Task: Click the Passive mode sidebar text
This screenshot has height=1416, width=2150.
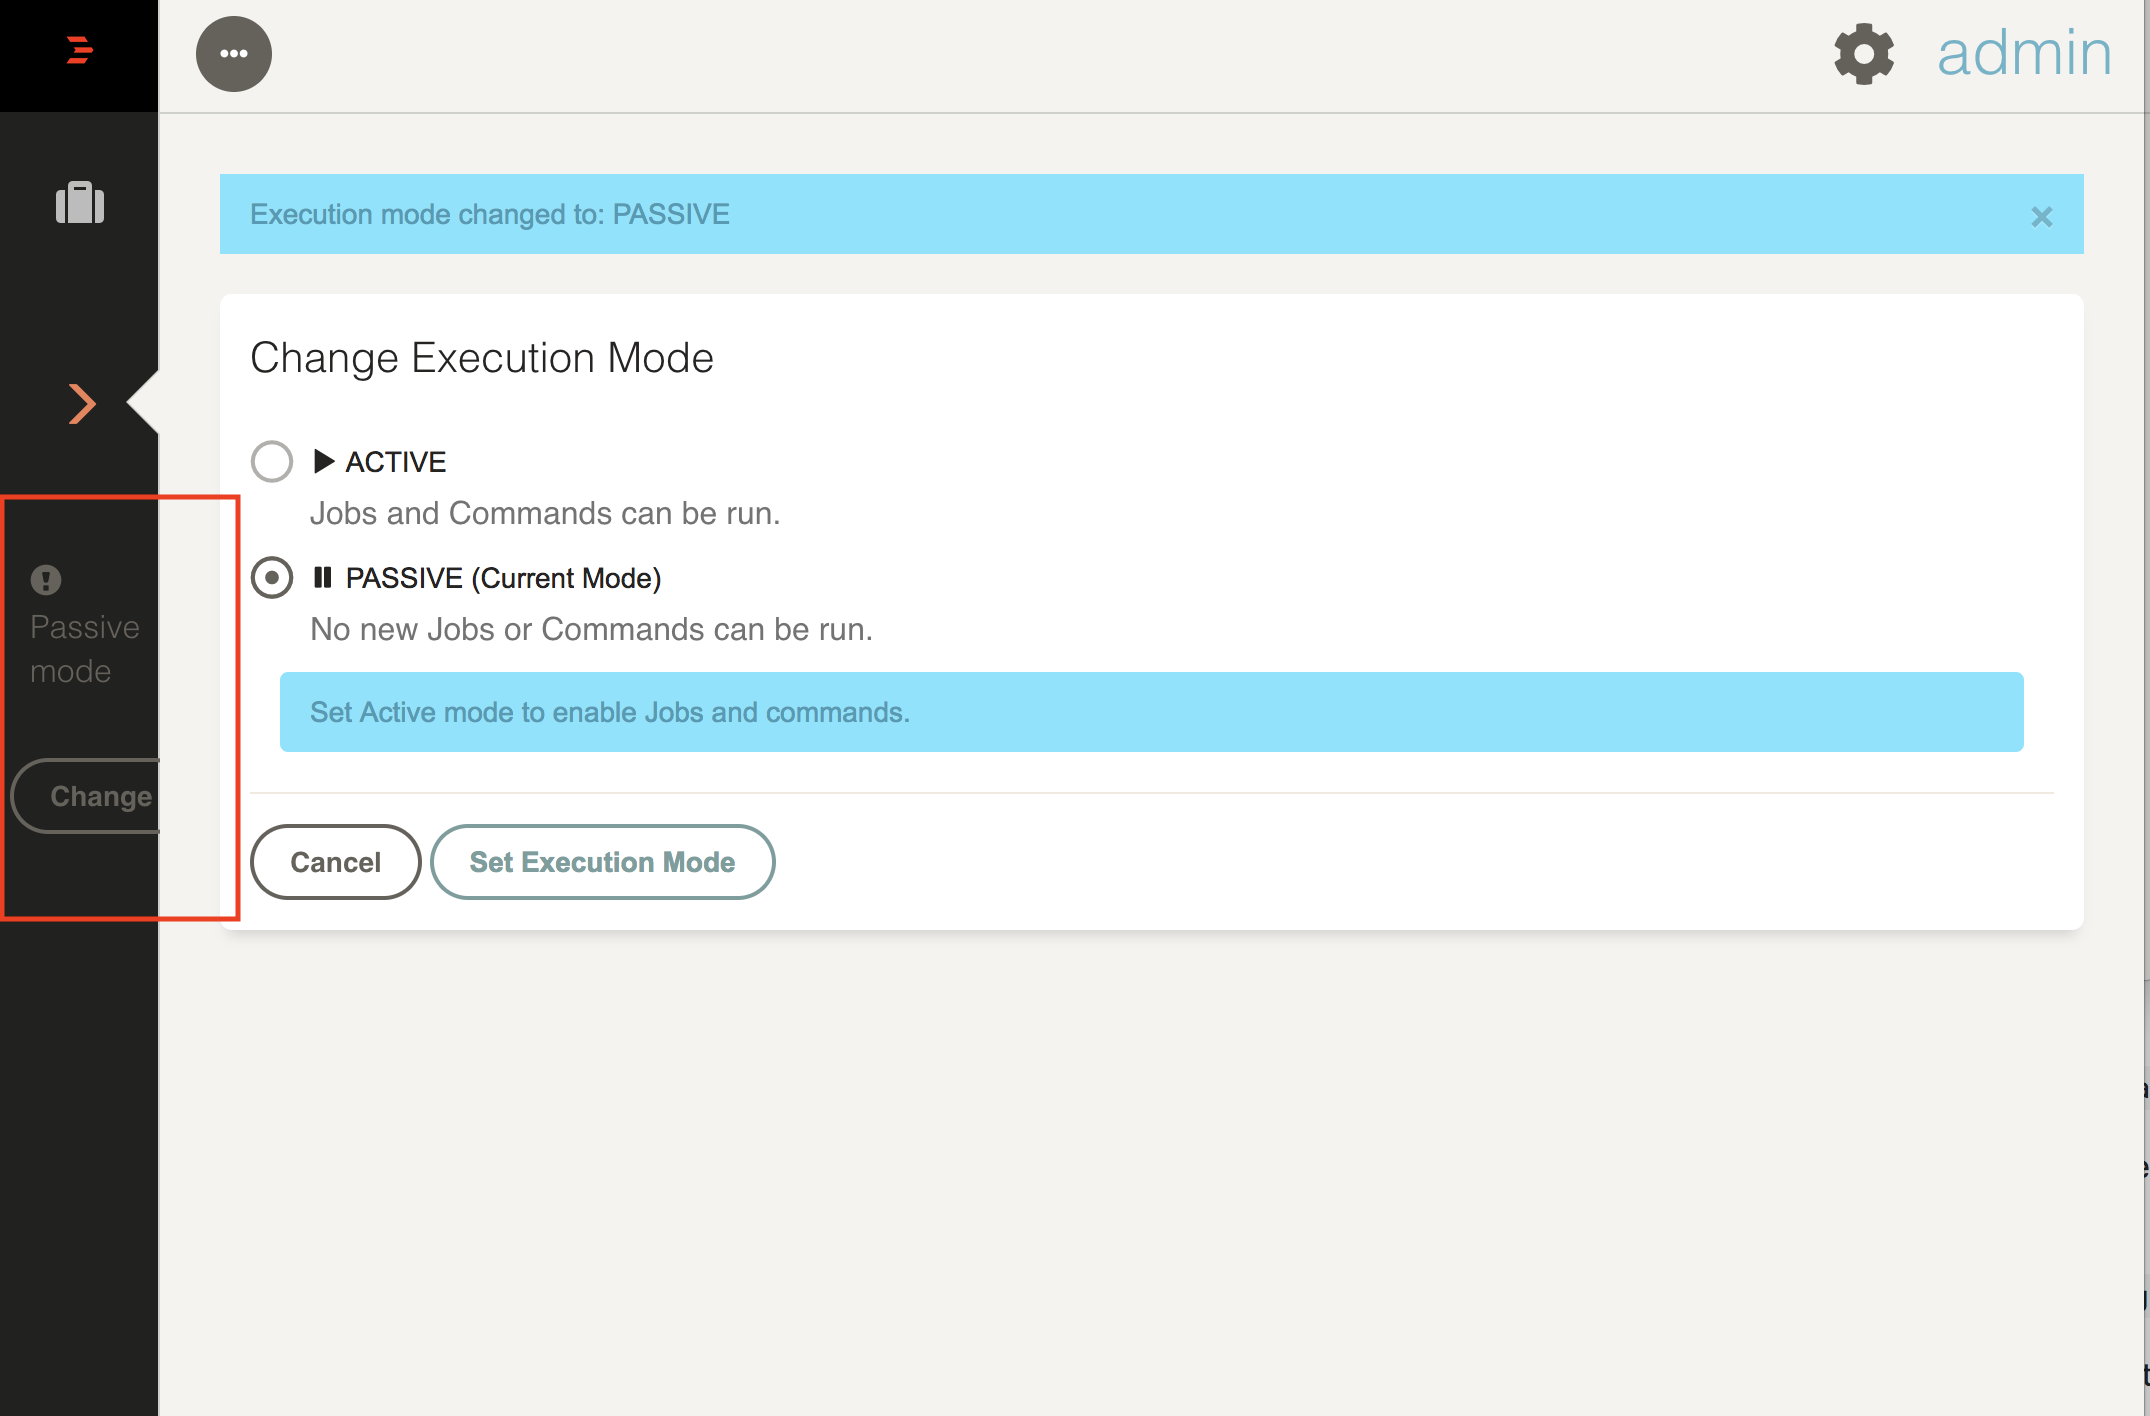Action: [x=84, y=649]
